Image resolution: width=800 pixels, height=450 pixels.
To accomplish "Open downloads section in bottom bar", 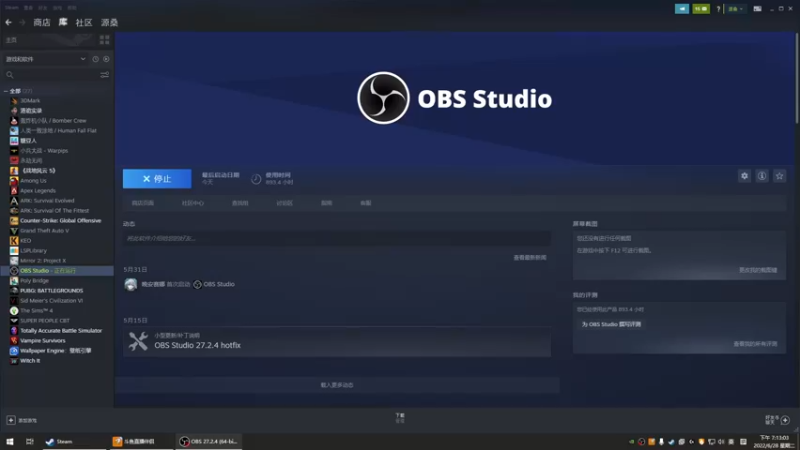I will tap(400, 418).
